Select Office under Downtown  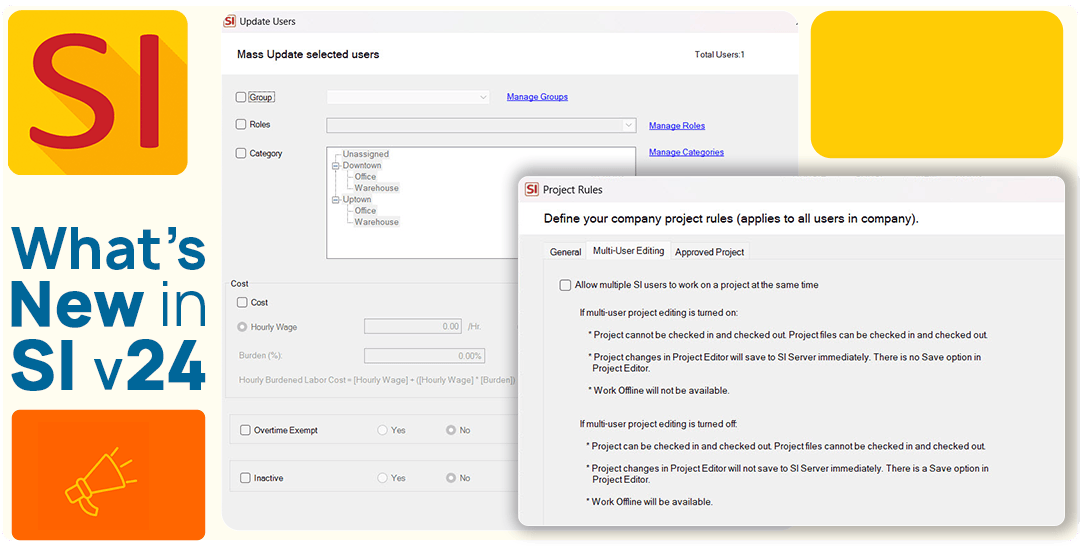coord(366,177)
